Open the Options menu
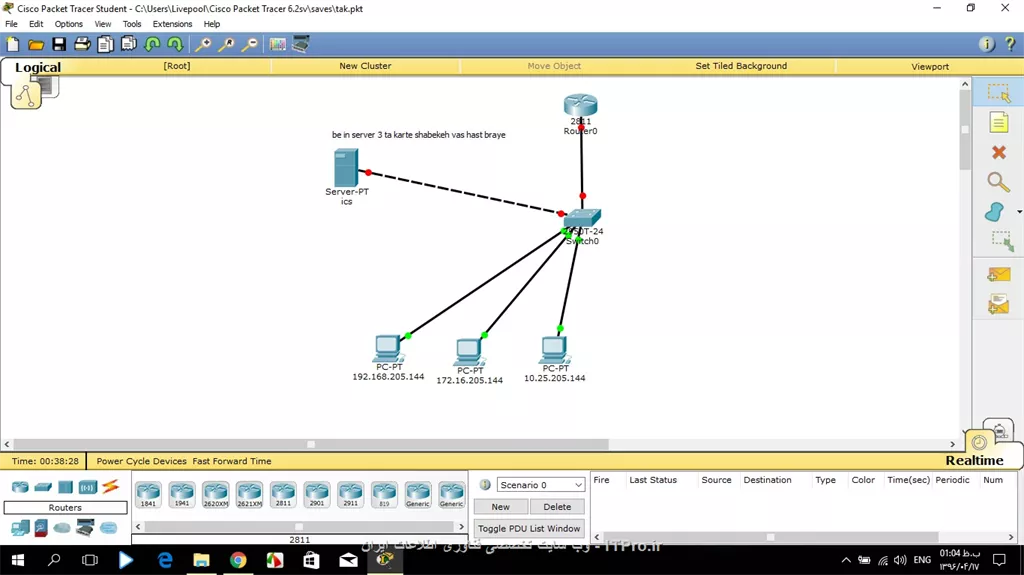 (x=69, y=24)
